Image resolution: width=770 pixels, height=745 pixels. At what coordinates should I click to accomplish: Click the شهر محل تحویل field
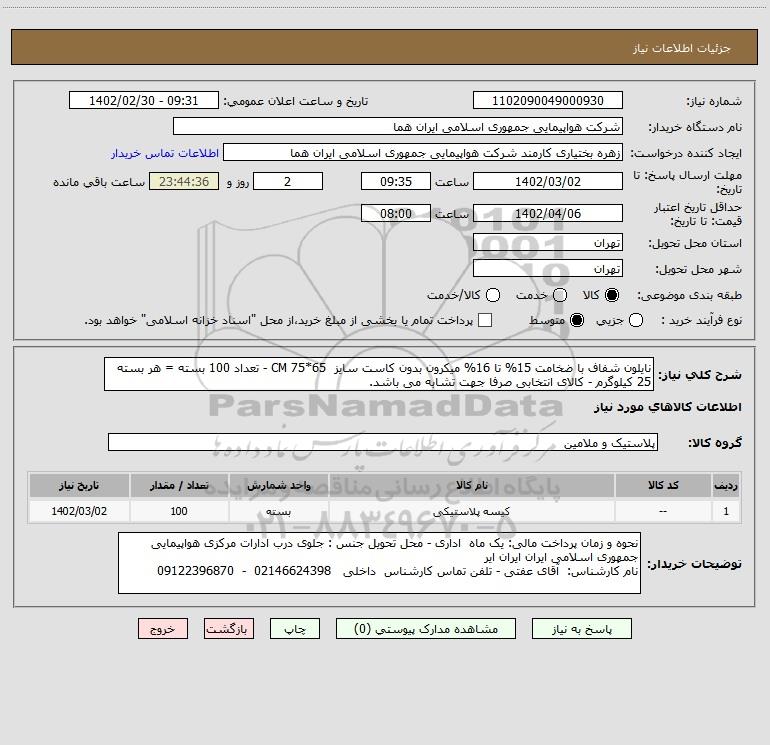547,269
